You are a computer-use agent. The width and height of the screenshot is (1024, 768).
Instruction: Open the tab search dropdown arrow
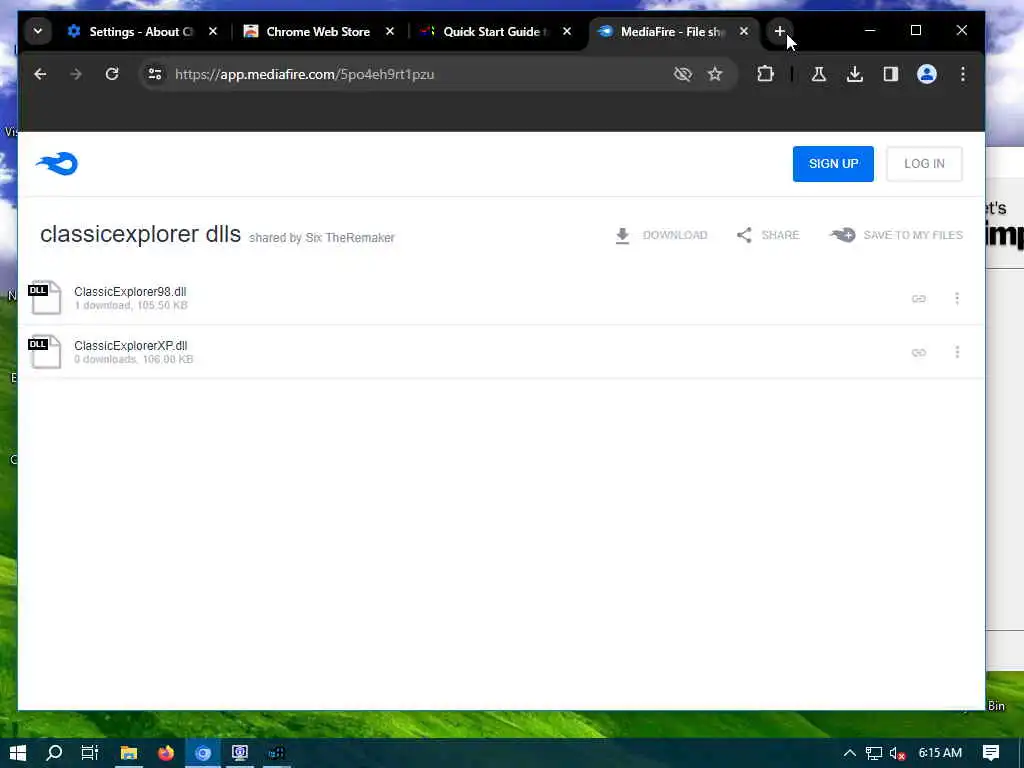38,31
